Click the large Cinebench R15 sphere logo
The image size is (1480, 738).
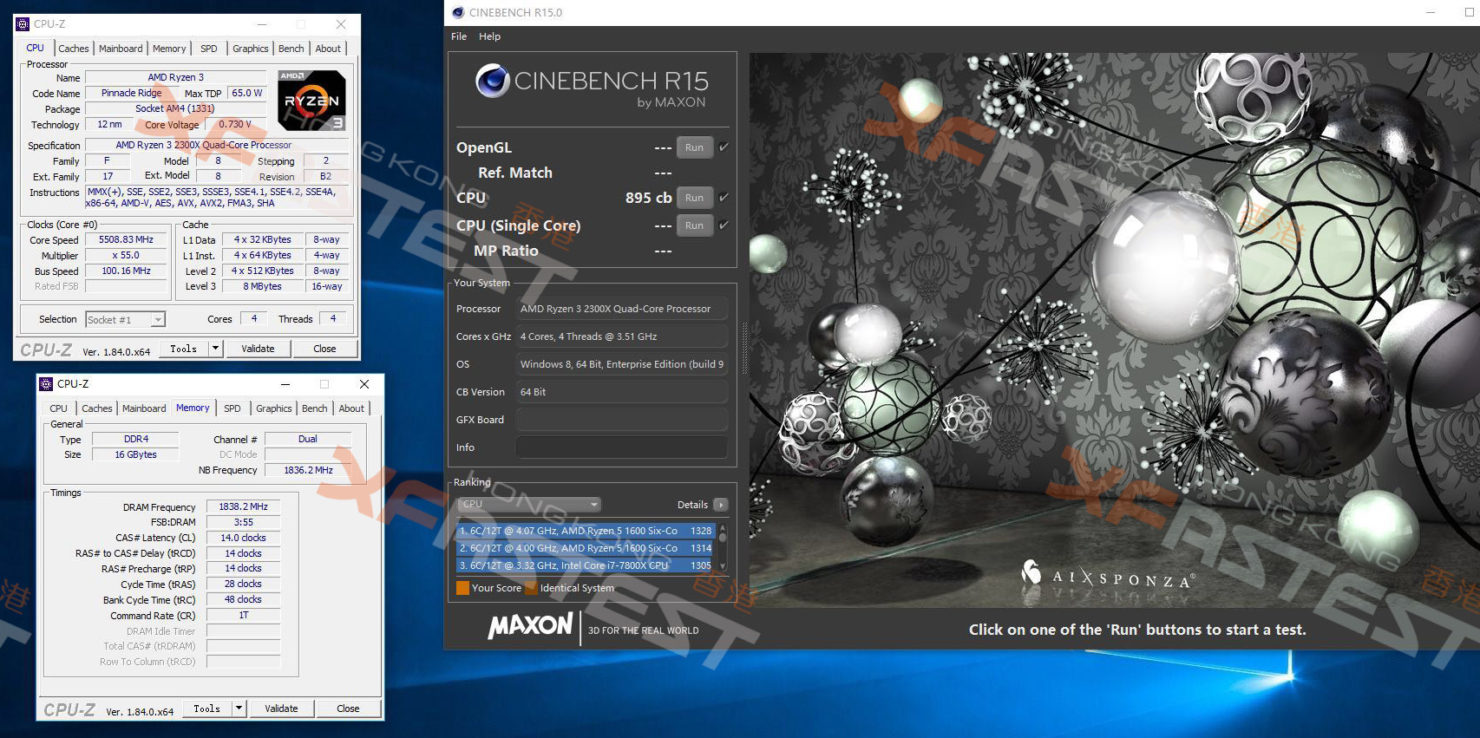click(491, 78)
